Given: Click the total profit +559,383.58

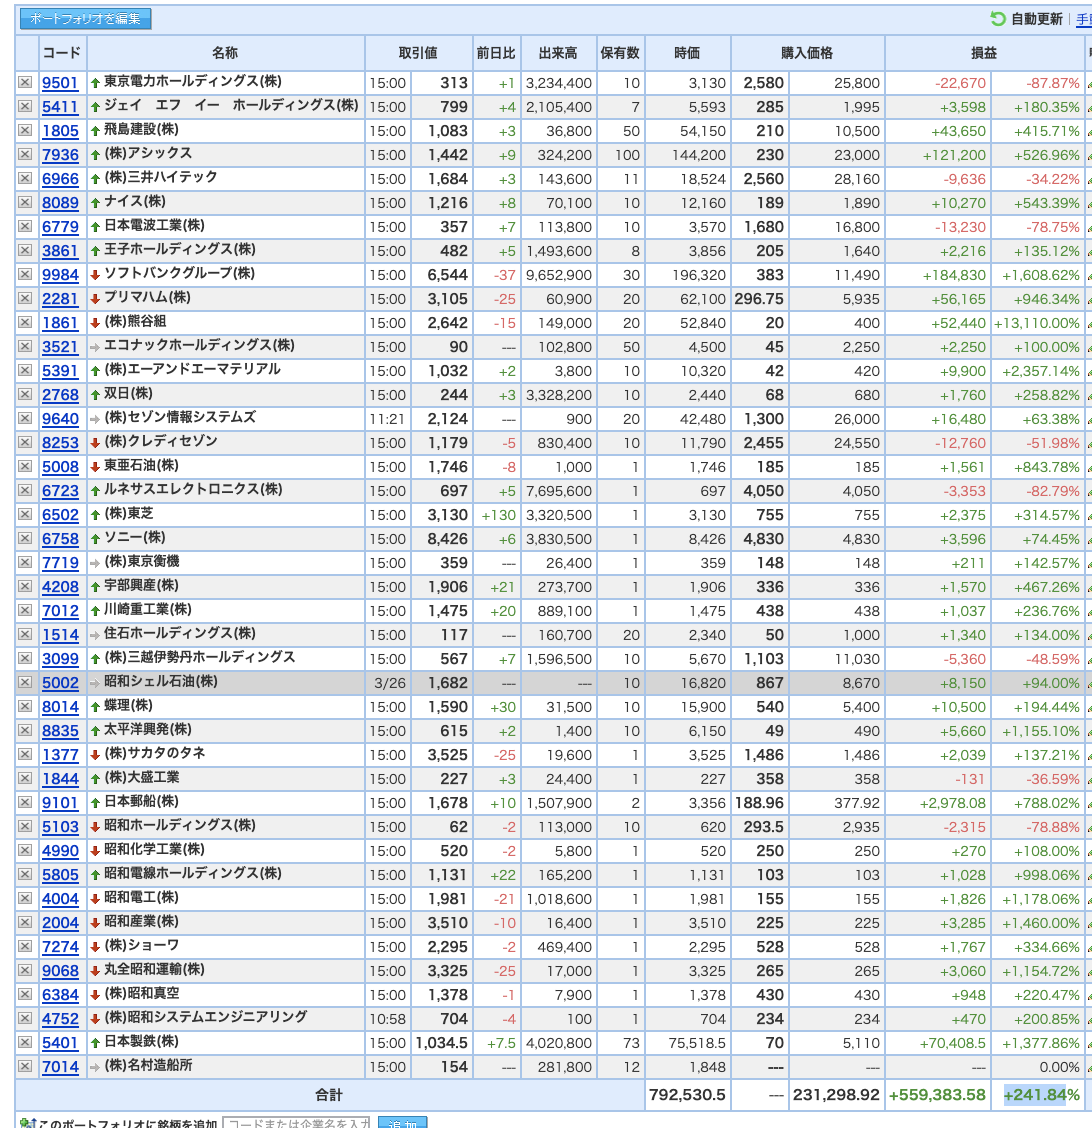Looking at the screenshot, I should click(x=937, y=1095).
